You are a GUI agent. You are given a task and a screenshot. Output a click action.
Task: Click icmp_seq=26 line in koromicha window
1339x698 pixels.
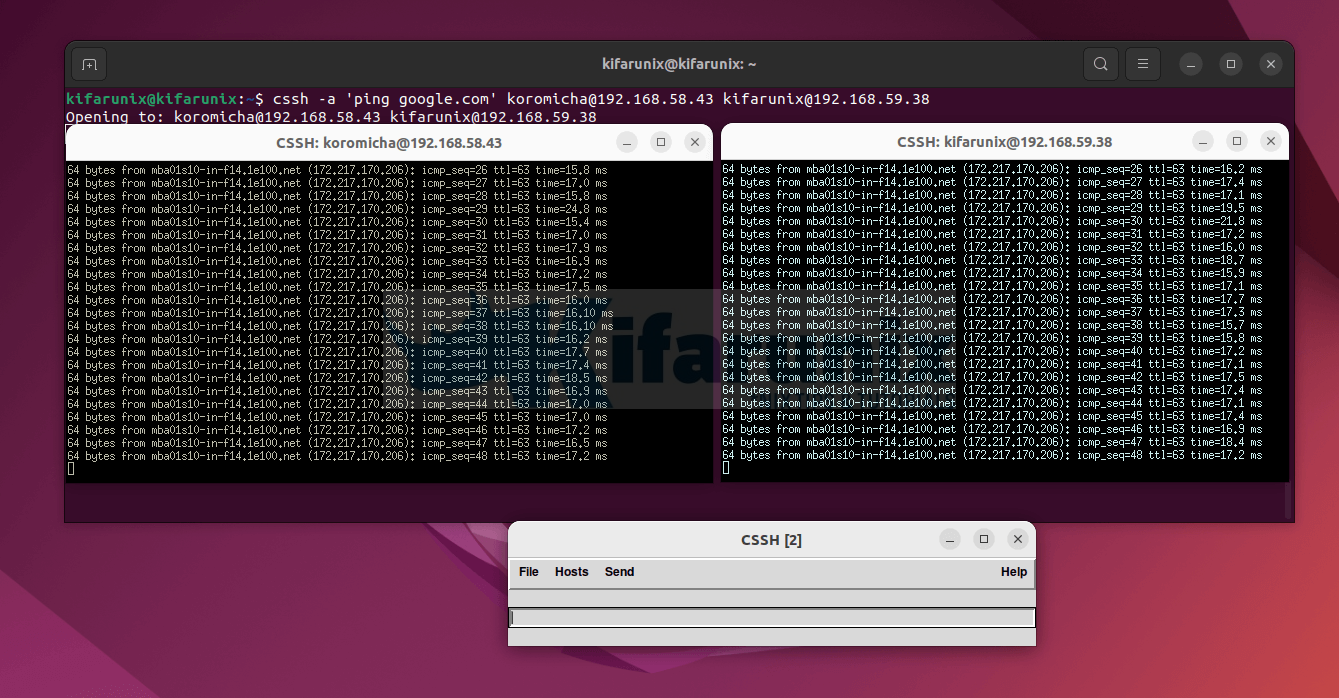coord(337,170)
